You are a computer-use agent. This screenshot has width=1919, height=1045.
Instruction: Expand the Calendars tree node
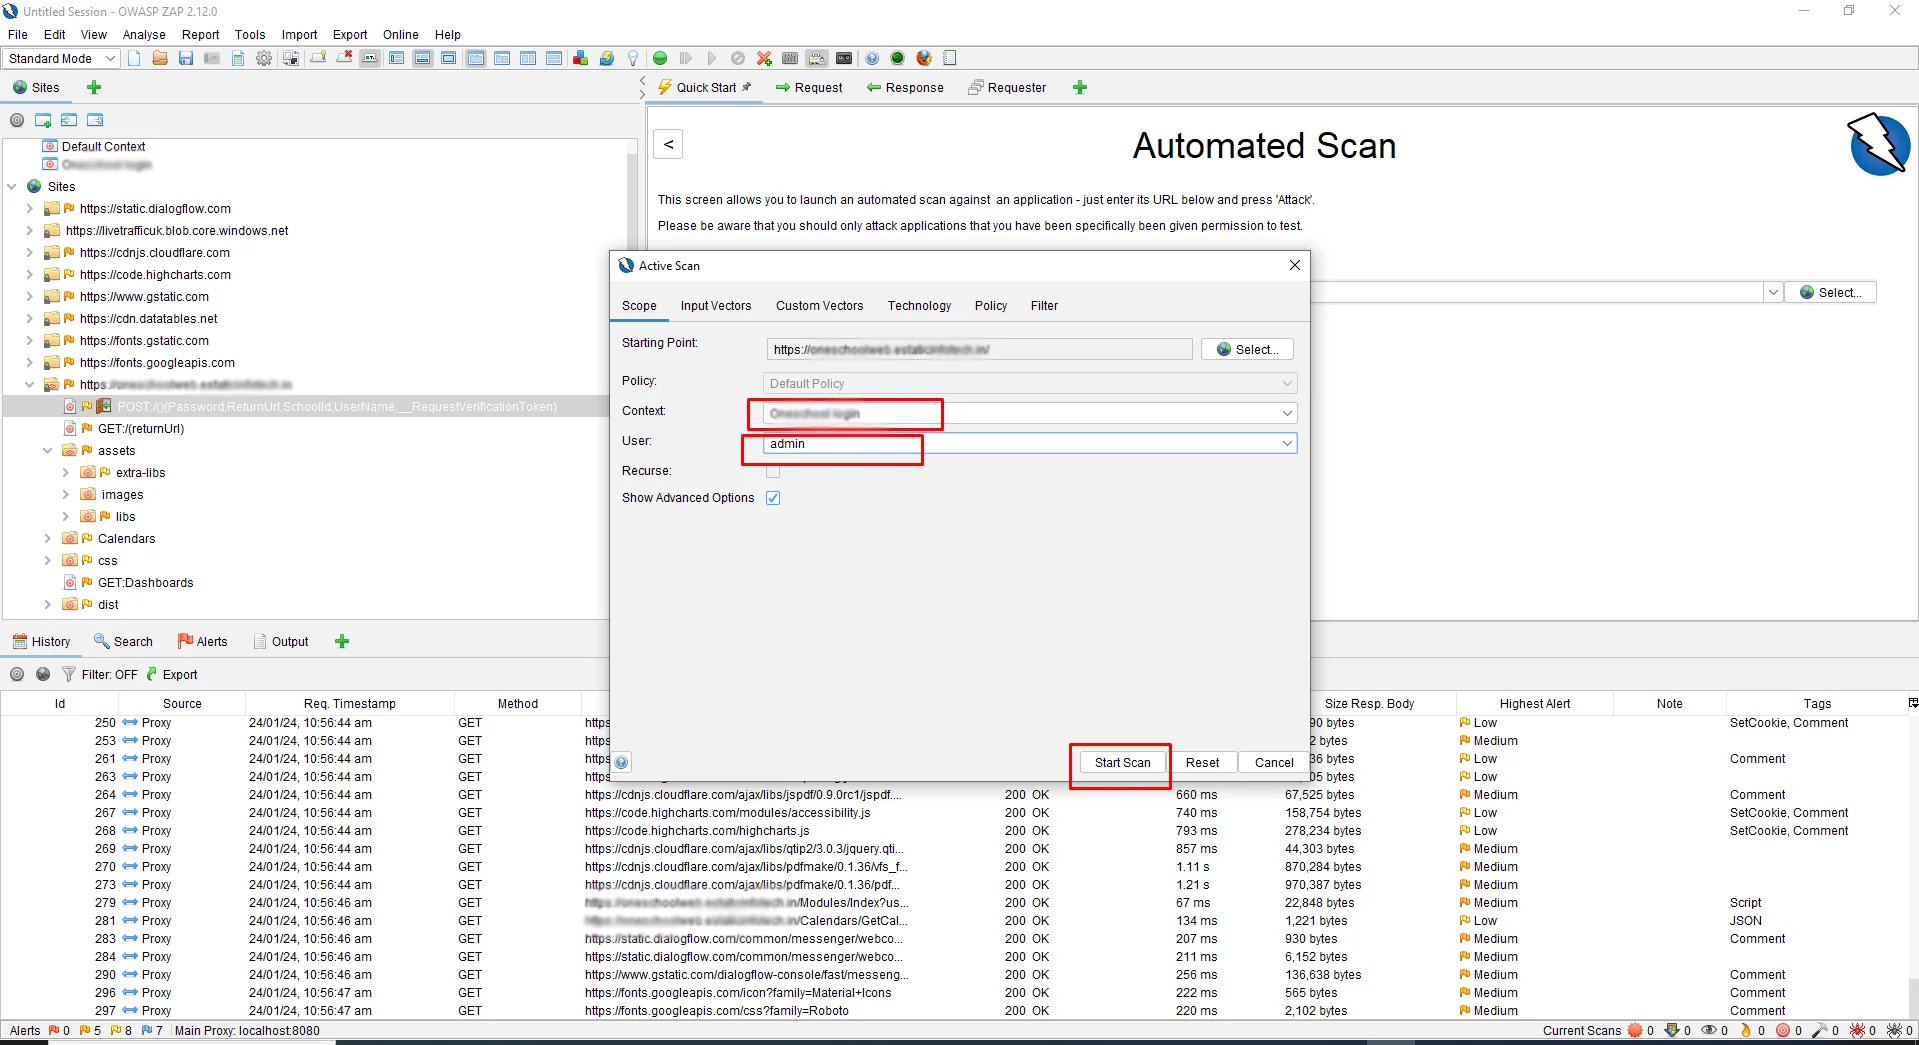(47, 539)
